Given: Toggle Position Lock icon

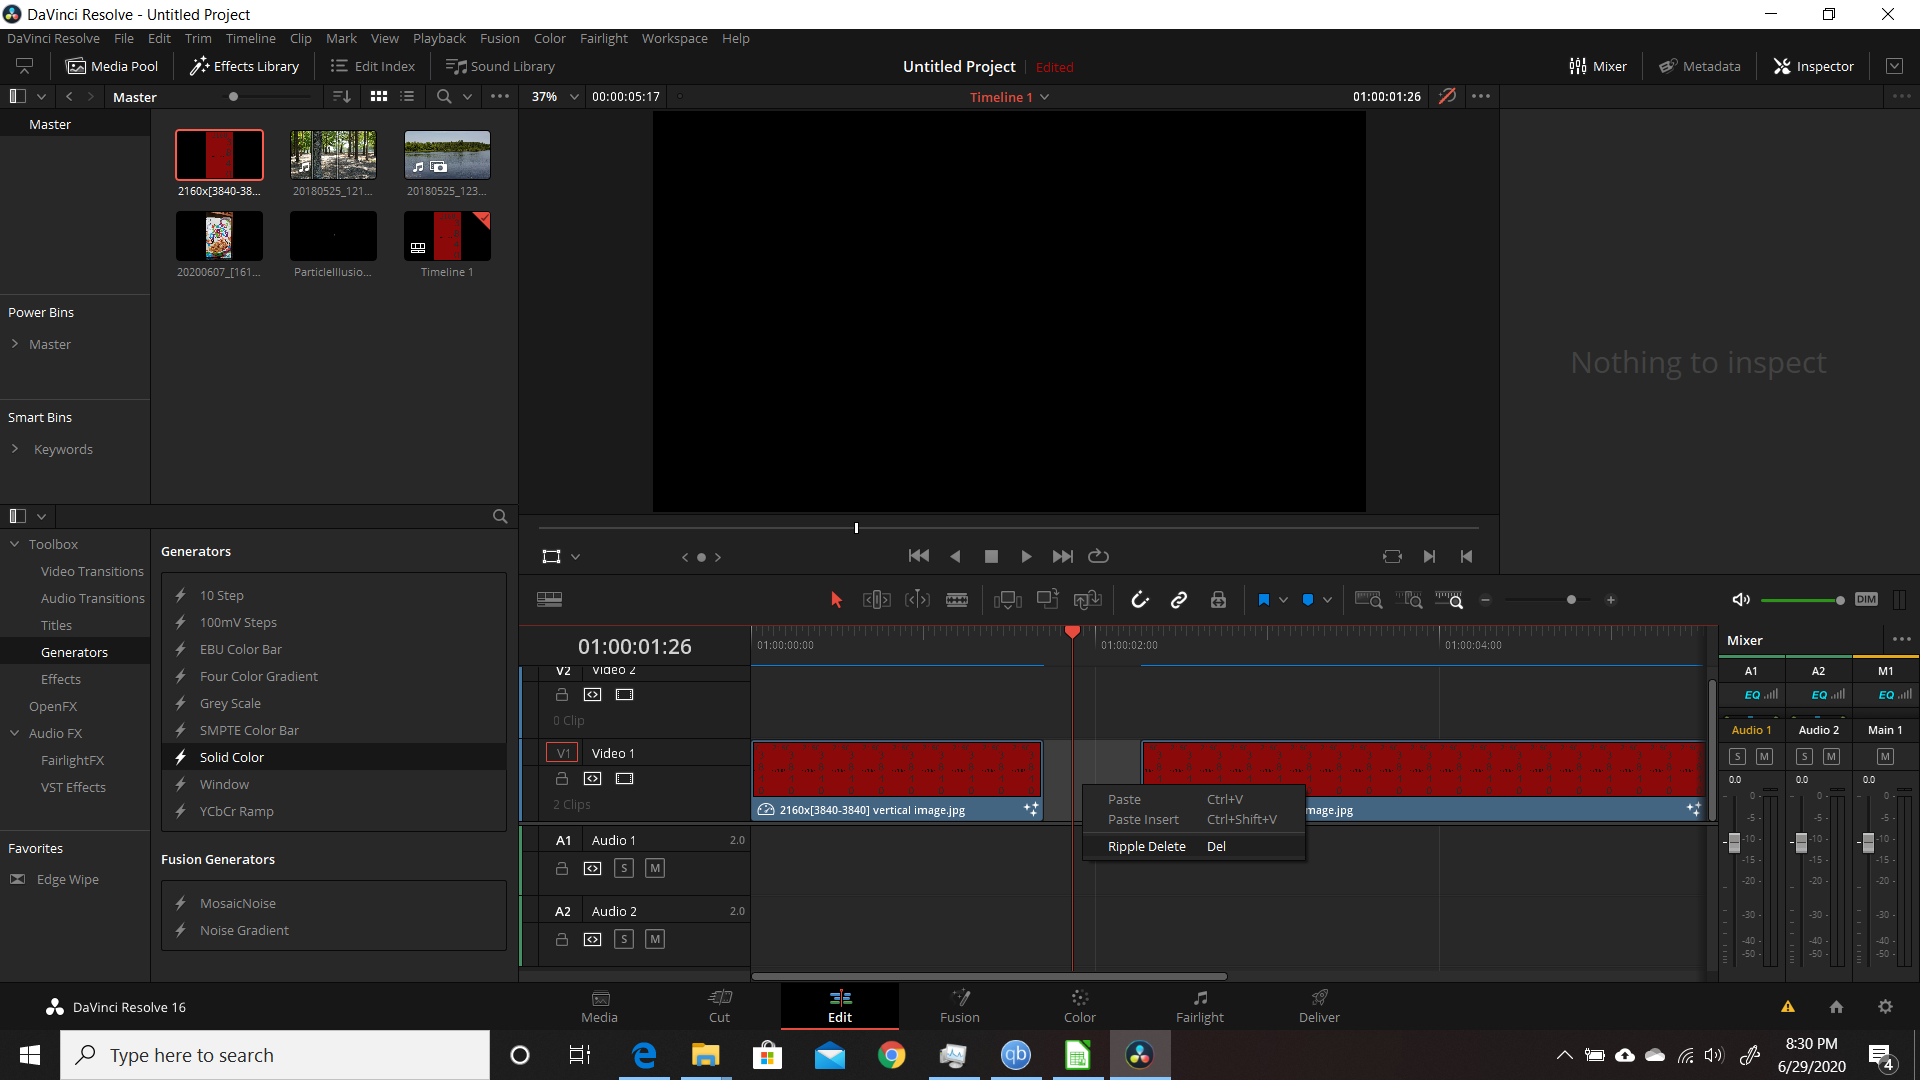Looking at the screenshot, I should click(1218, 600).
